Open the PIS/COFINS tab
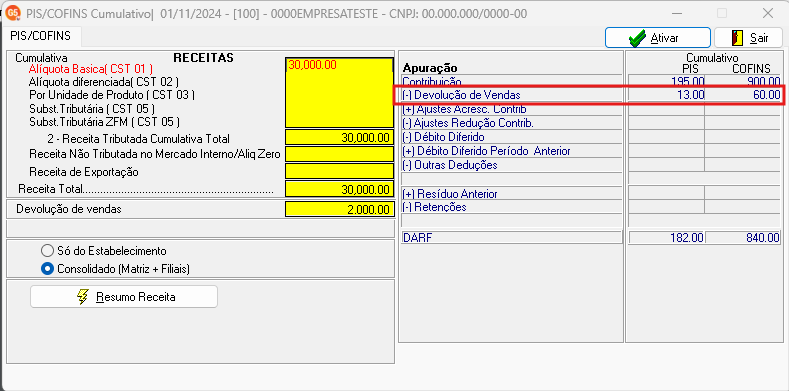Viewport: 789px width, 391px height. tap(41, 36)
